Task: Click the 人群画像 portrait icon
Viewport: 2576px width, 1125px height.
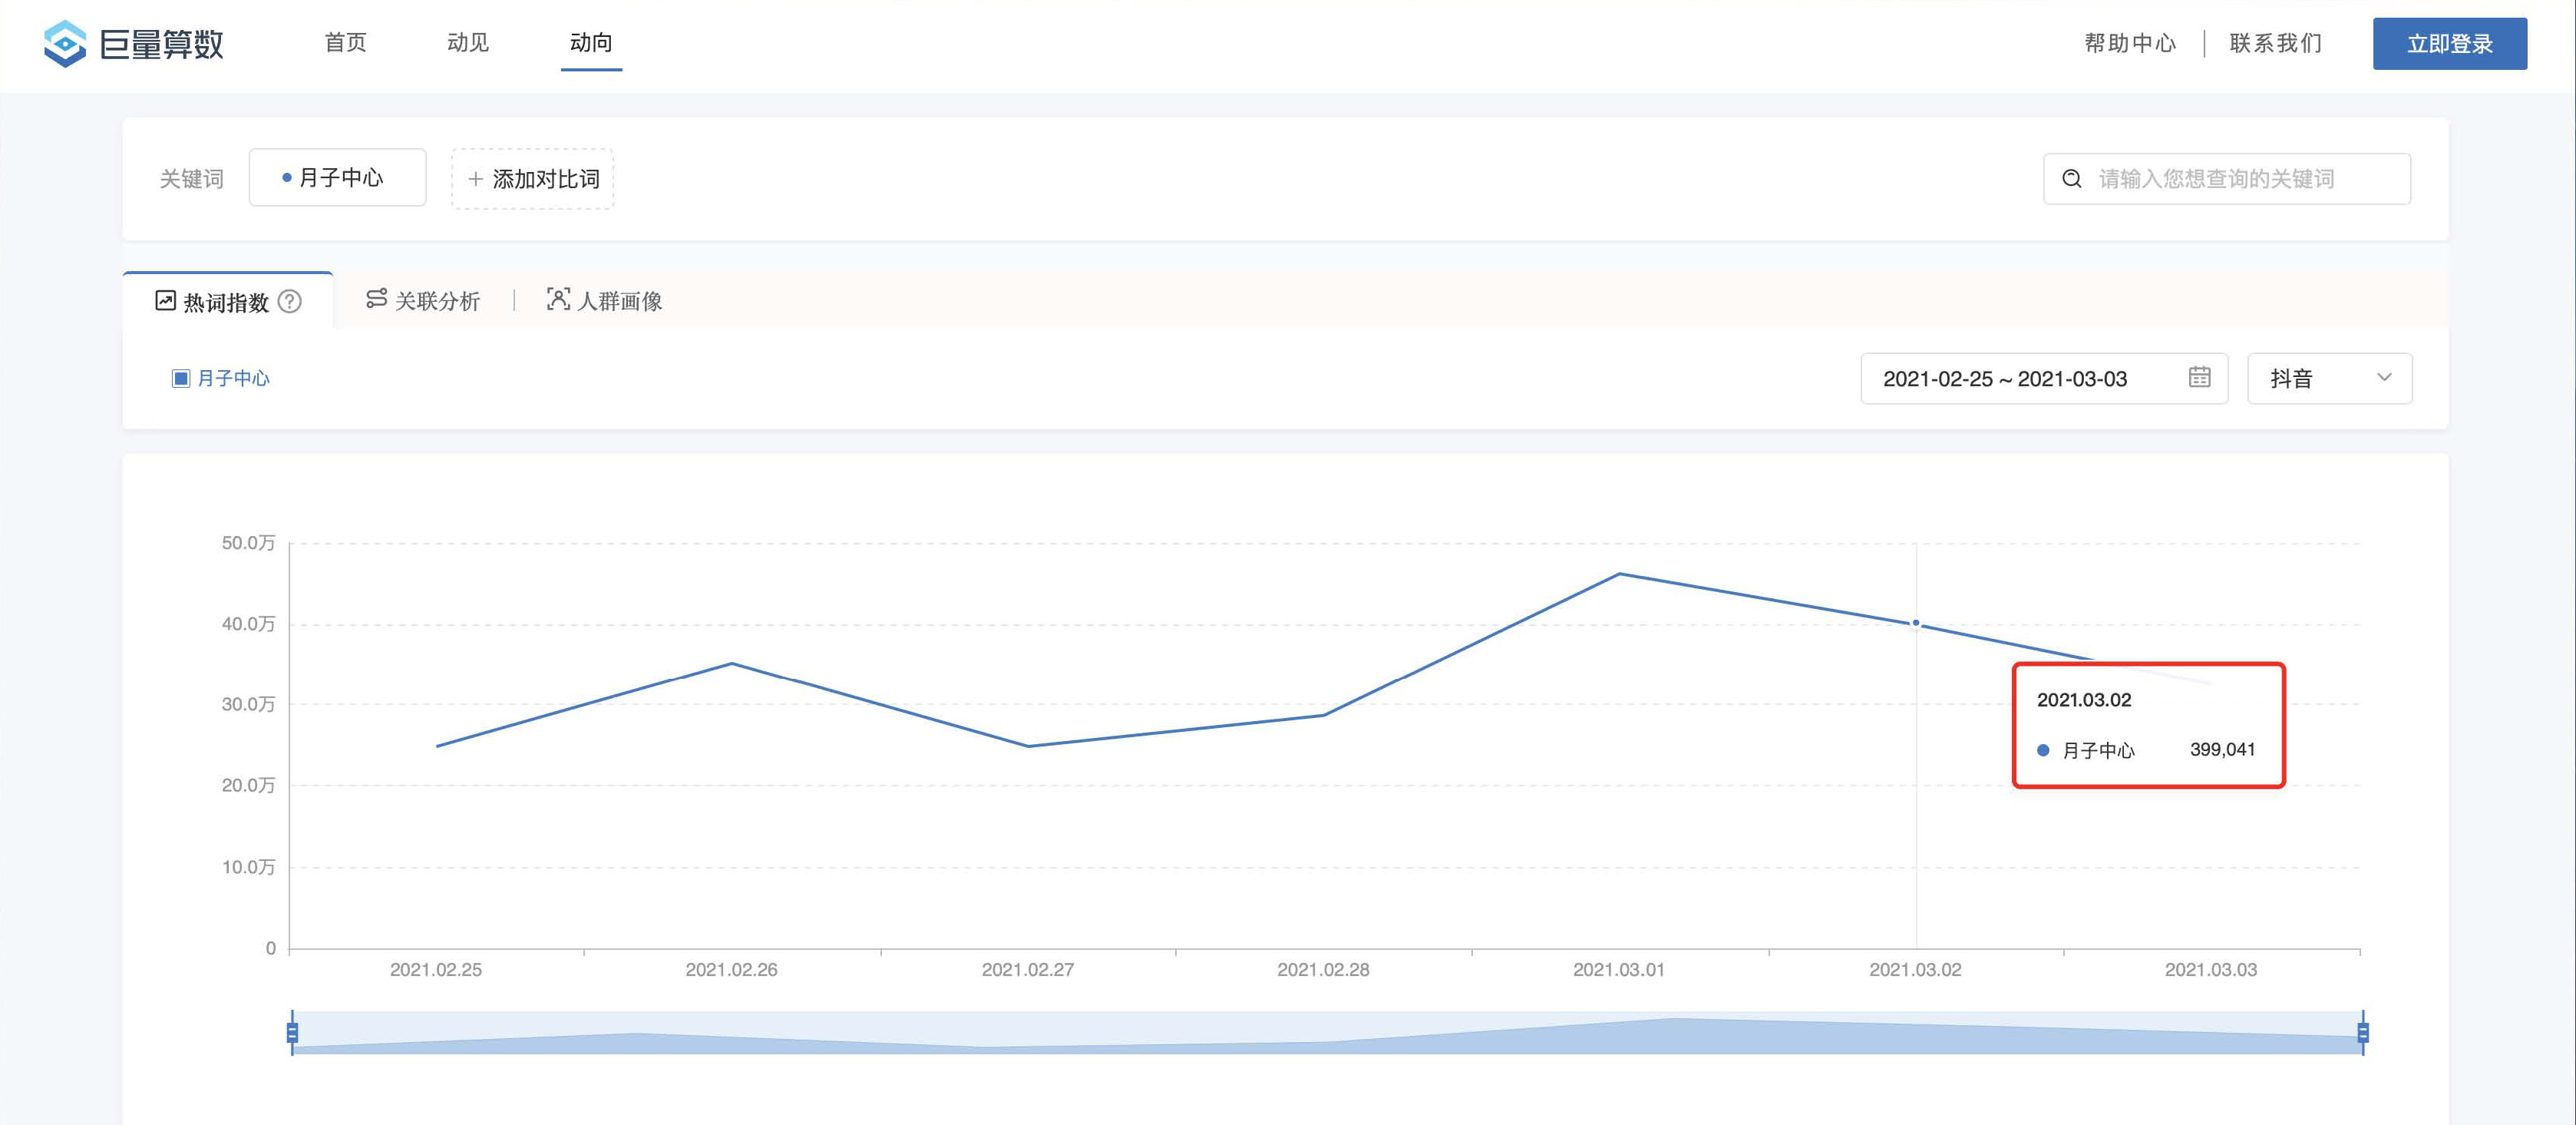Action: [558, 299]
